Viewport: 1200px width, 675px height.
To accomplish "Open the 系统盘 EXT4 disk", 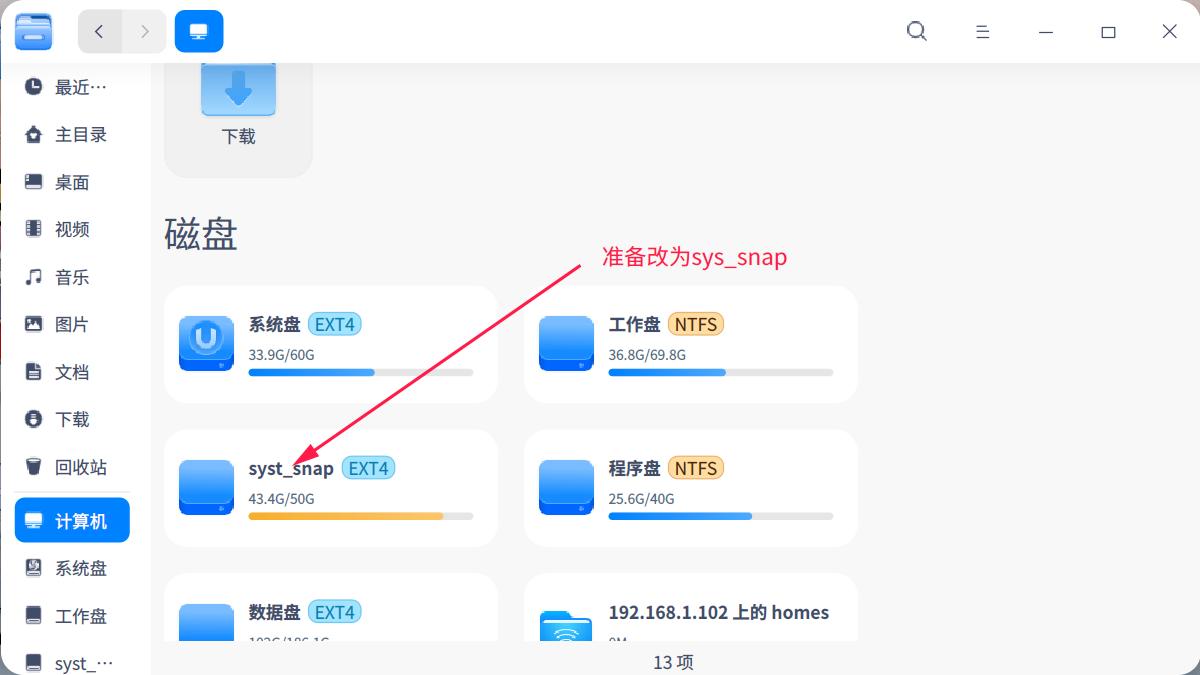I will pyautogui.click(x=330, y=343).
